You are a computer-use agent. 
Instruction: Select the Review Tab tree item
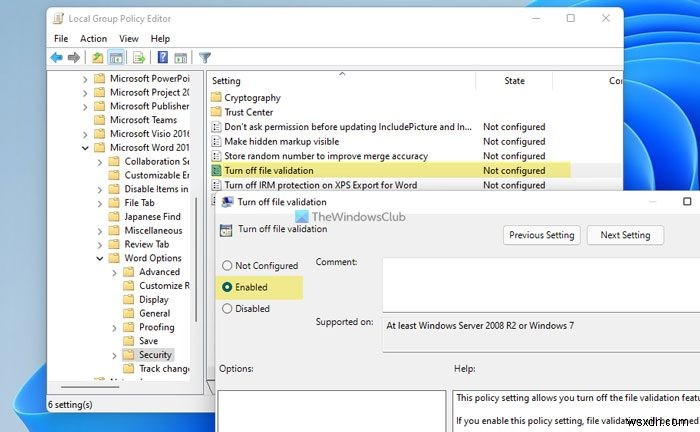(x=146, y=244)
